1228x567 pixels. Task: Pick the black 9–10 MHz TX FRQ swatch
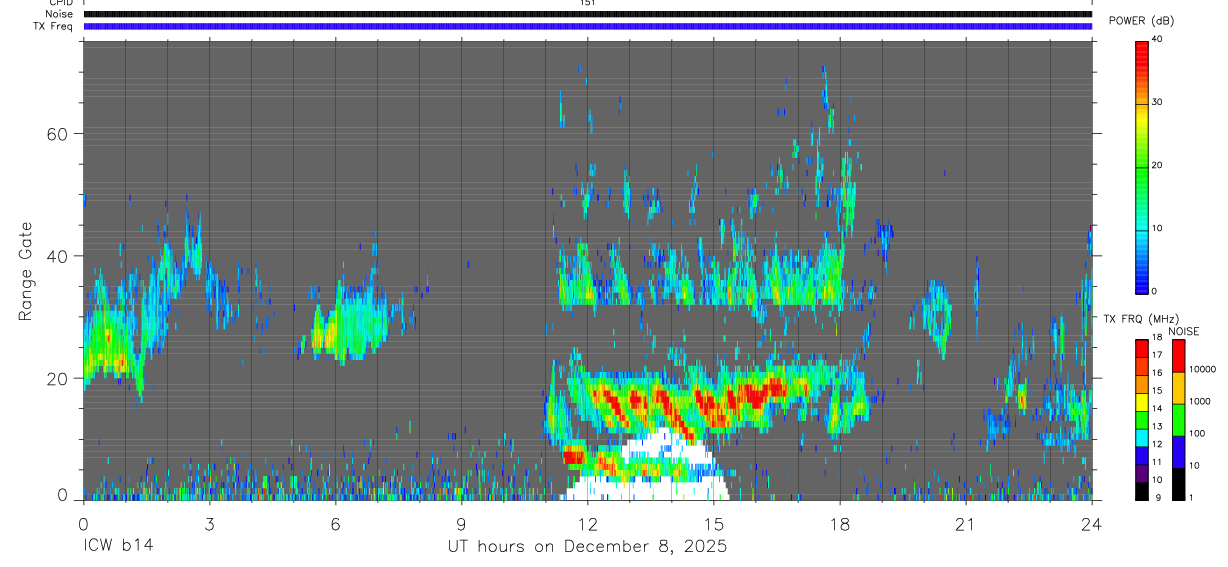[x=1142, y=490]
